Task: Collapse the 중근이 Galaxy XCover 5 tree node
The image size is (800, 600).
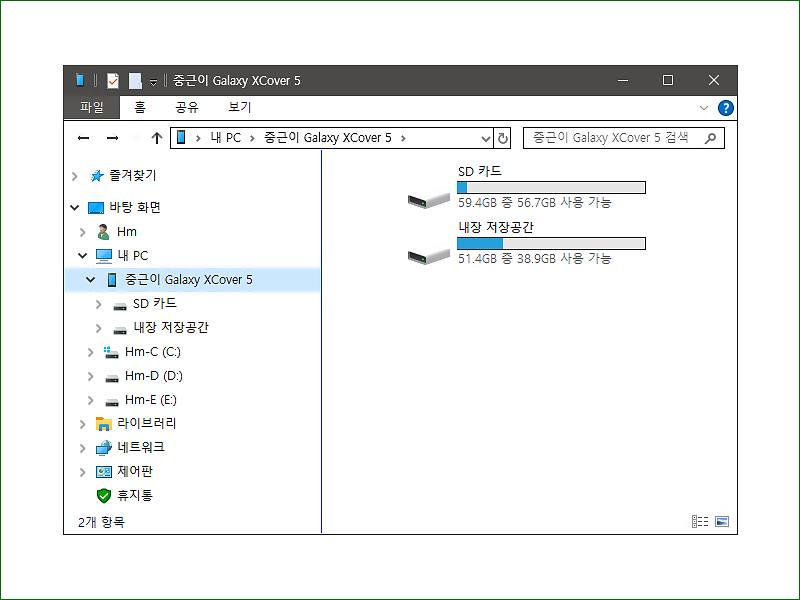Action: pyautogui.click(x=90, y=280)
